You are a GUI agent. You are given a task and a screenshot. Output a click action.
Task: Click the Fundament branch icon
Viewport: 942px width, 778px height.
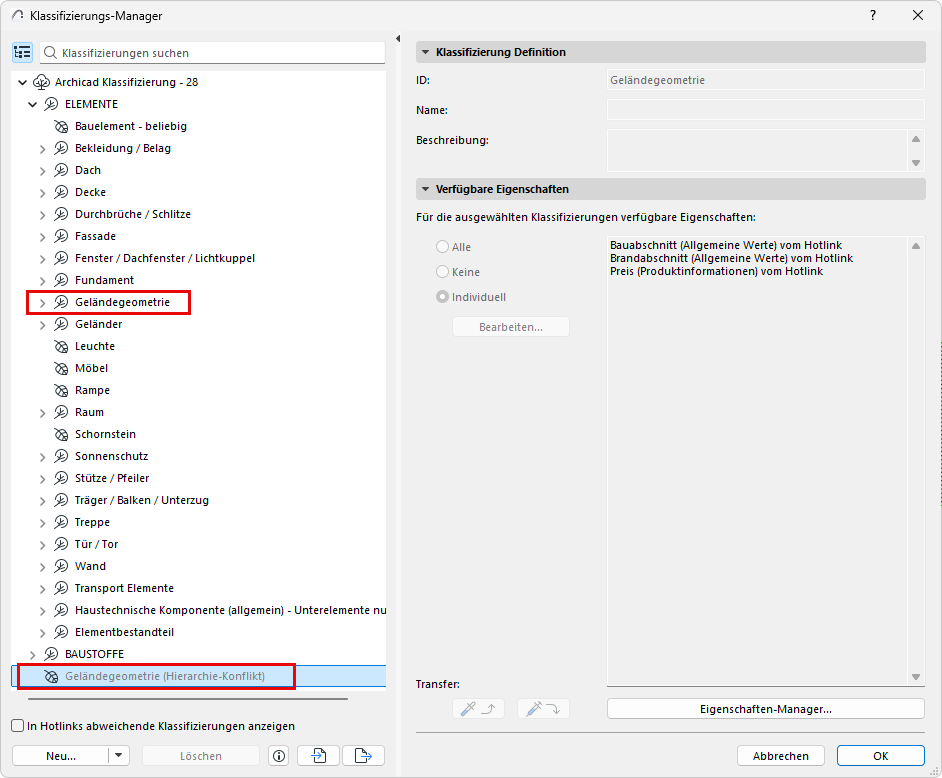(61, 280)
